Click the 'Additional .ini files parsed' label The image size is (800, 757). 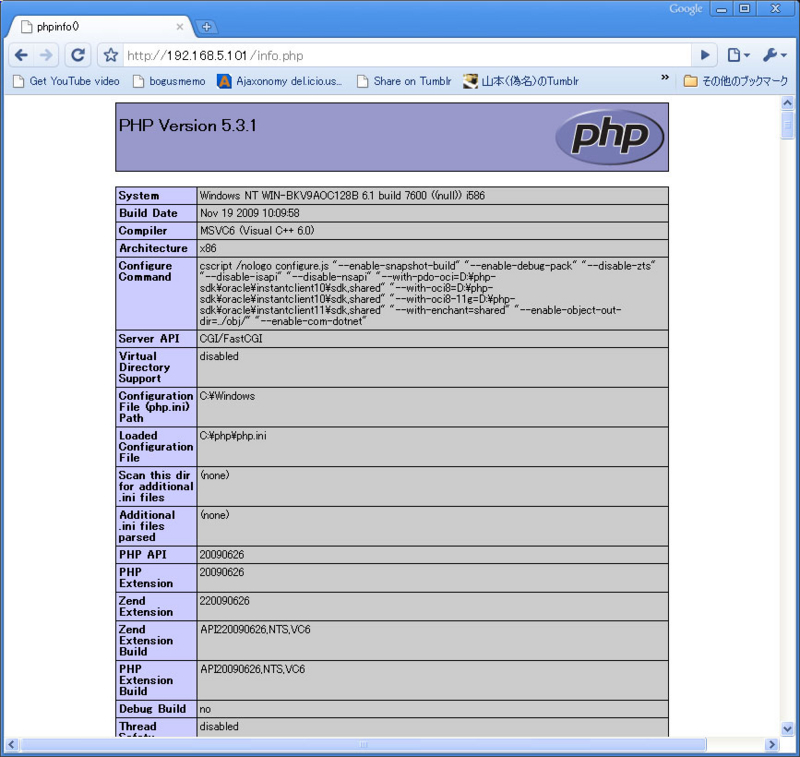[x=147, y=526]
